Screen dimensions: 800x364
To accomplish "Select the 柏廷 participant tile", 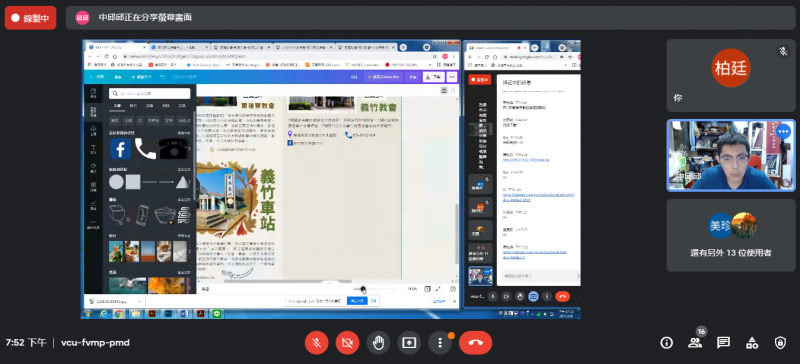I will [x=731, y=76].
